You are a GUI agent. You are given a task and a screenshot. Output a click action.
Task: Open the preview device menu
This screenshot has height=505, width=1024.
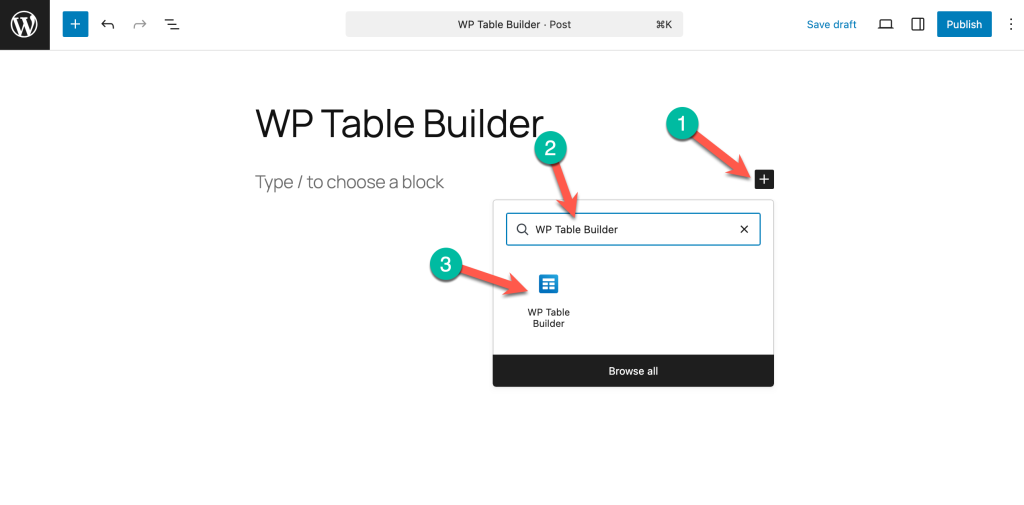885,24
